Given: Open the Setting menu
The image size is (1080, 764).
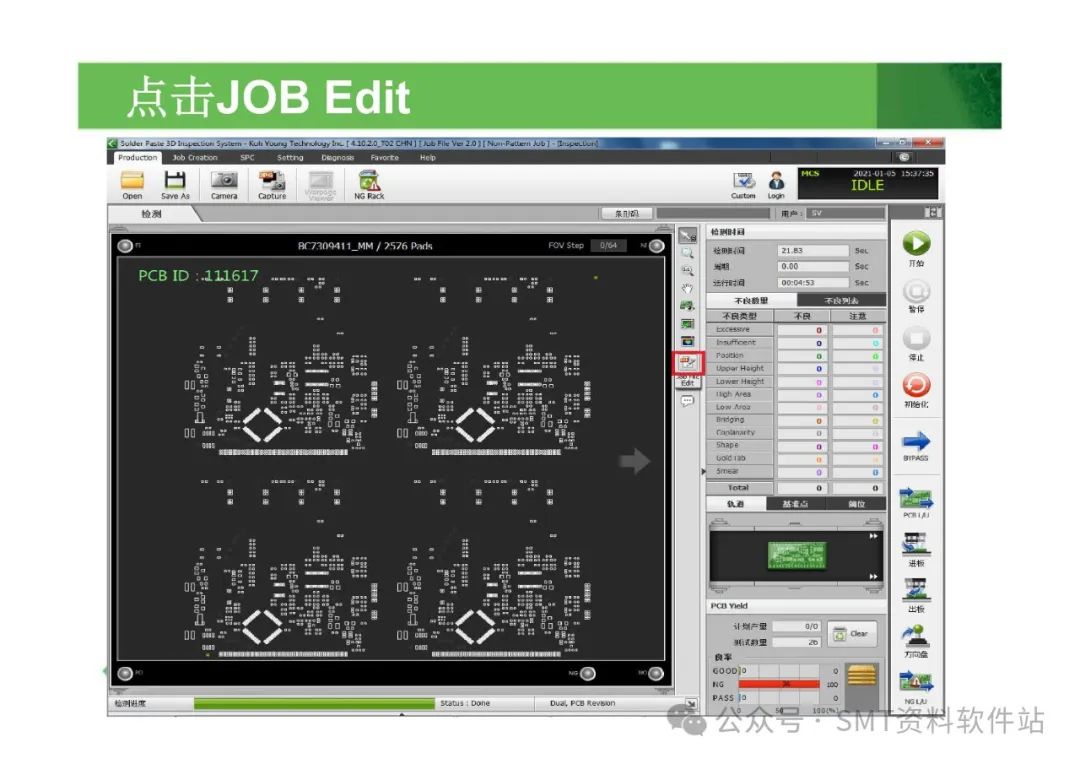Looking at the screenshot, I should [x=290, y=158].
